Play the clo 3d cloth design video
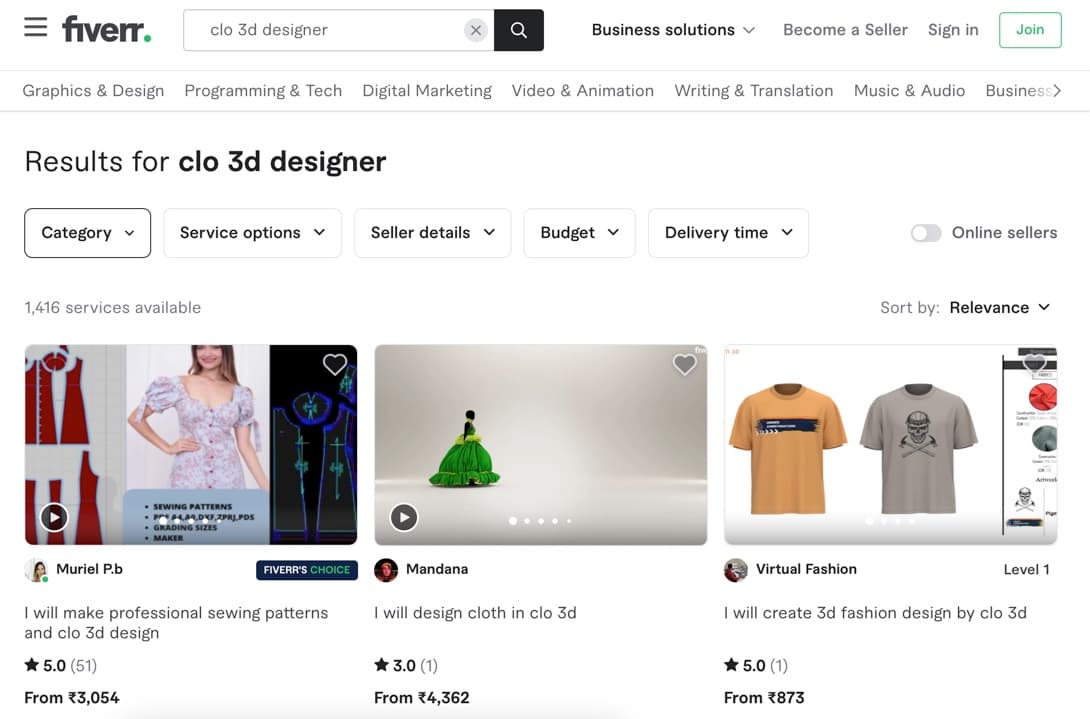This screenshot has height=719, width=1090. pos(404,517)
